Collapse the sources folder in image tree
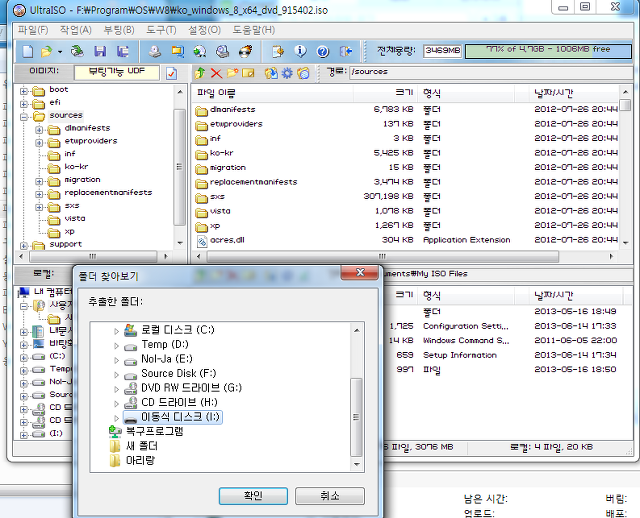 coord(24,117)
